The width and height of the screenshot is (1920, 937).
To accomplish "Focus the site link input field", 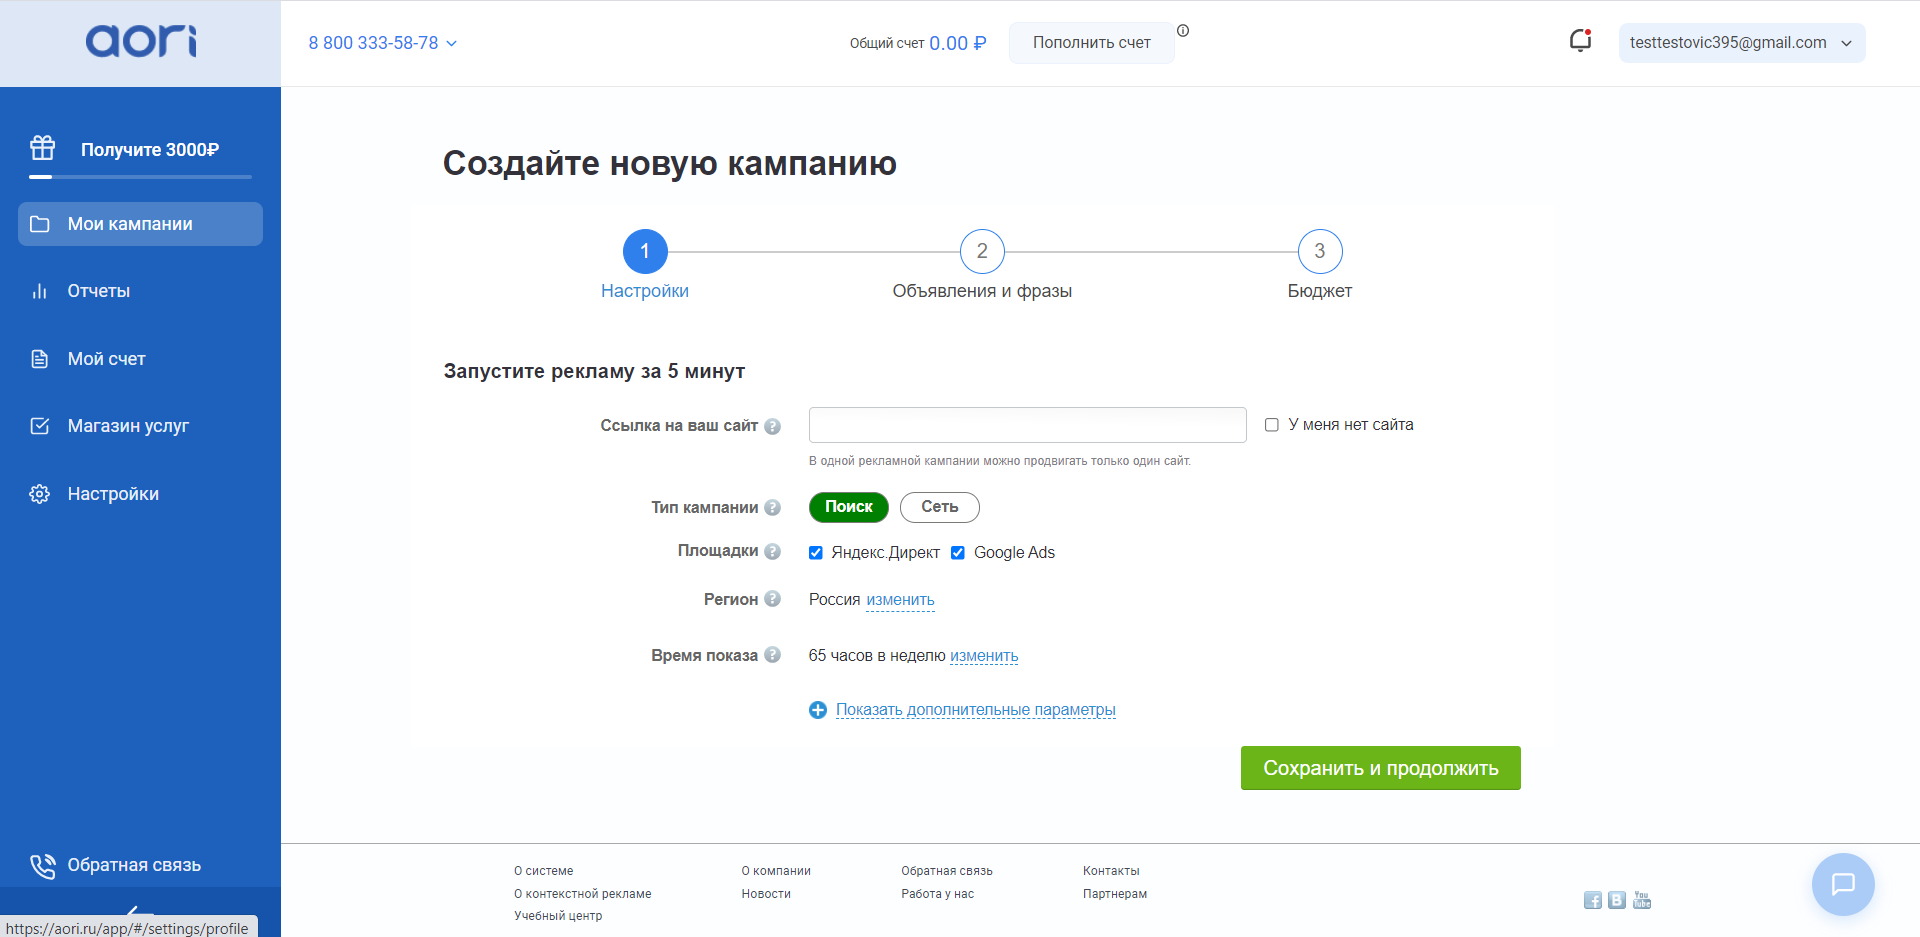I will [x=1028, y=425].
